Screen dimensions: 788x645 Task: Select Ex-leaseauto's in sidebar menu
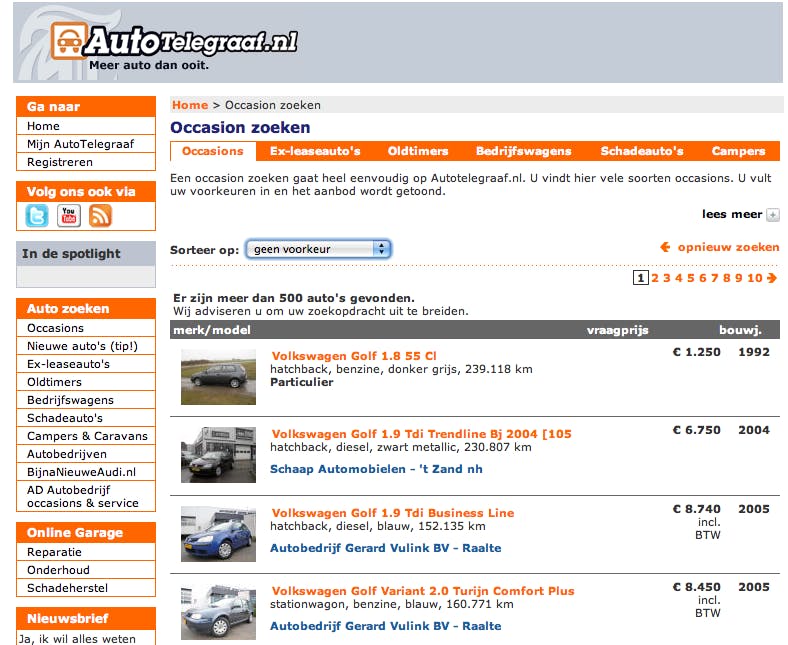point(86,364)
